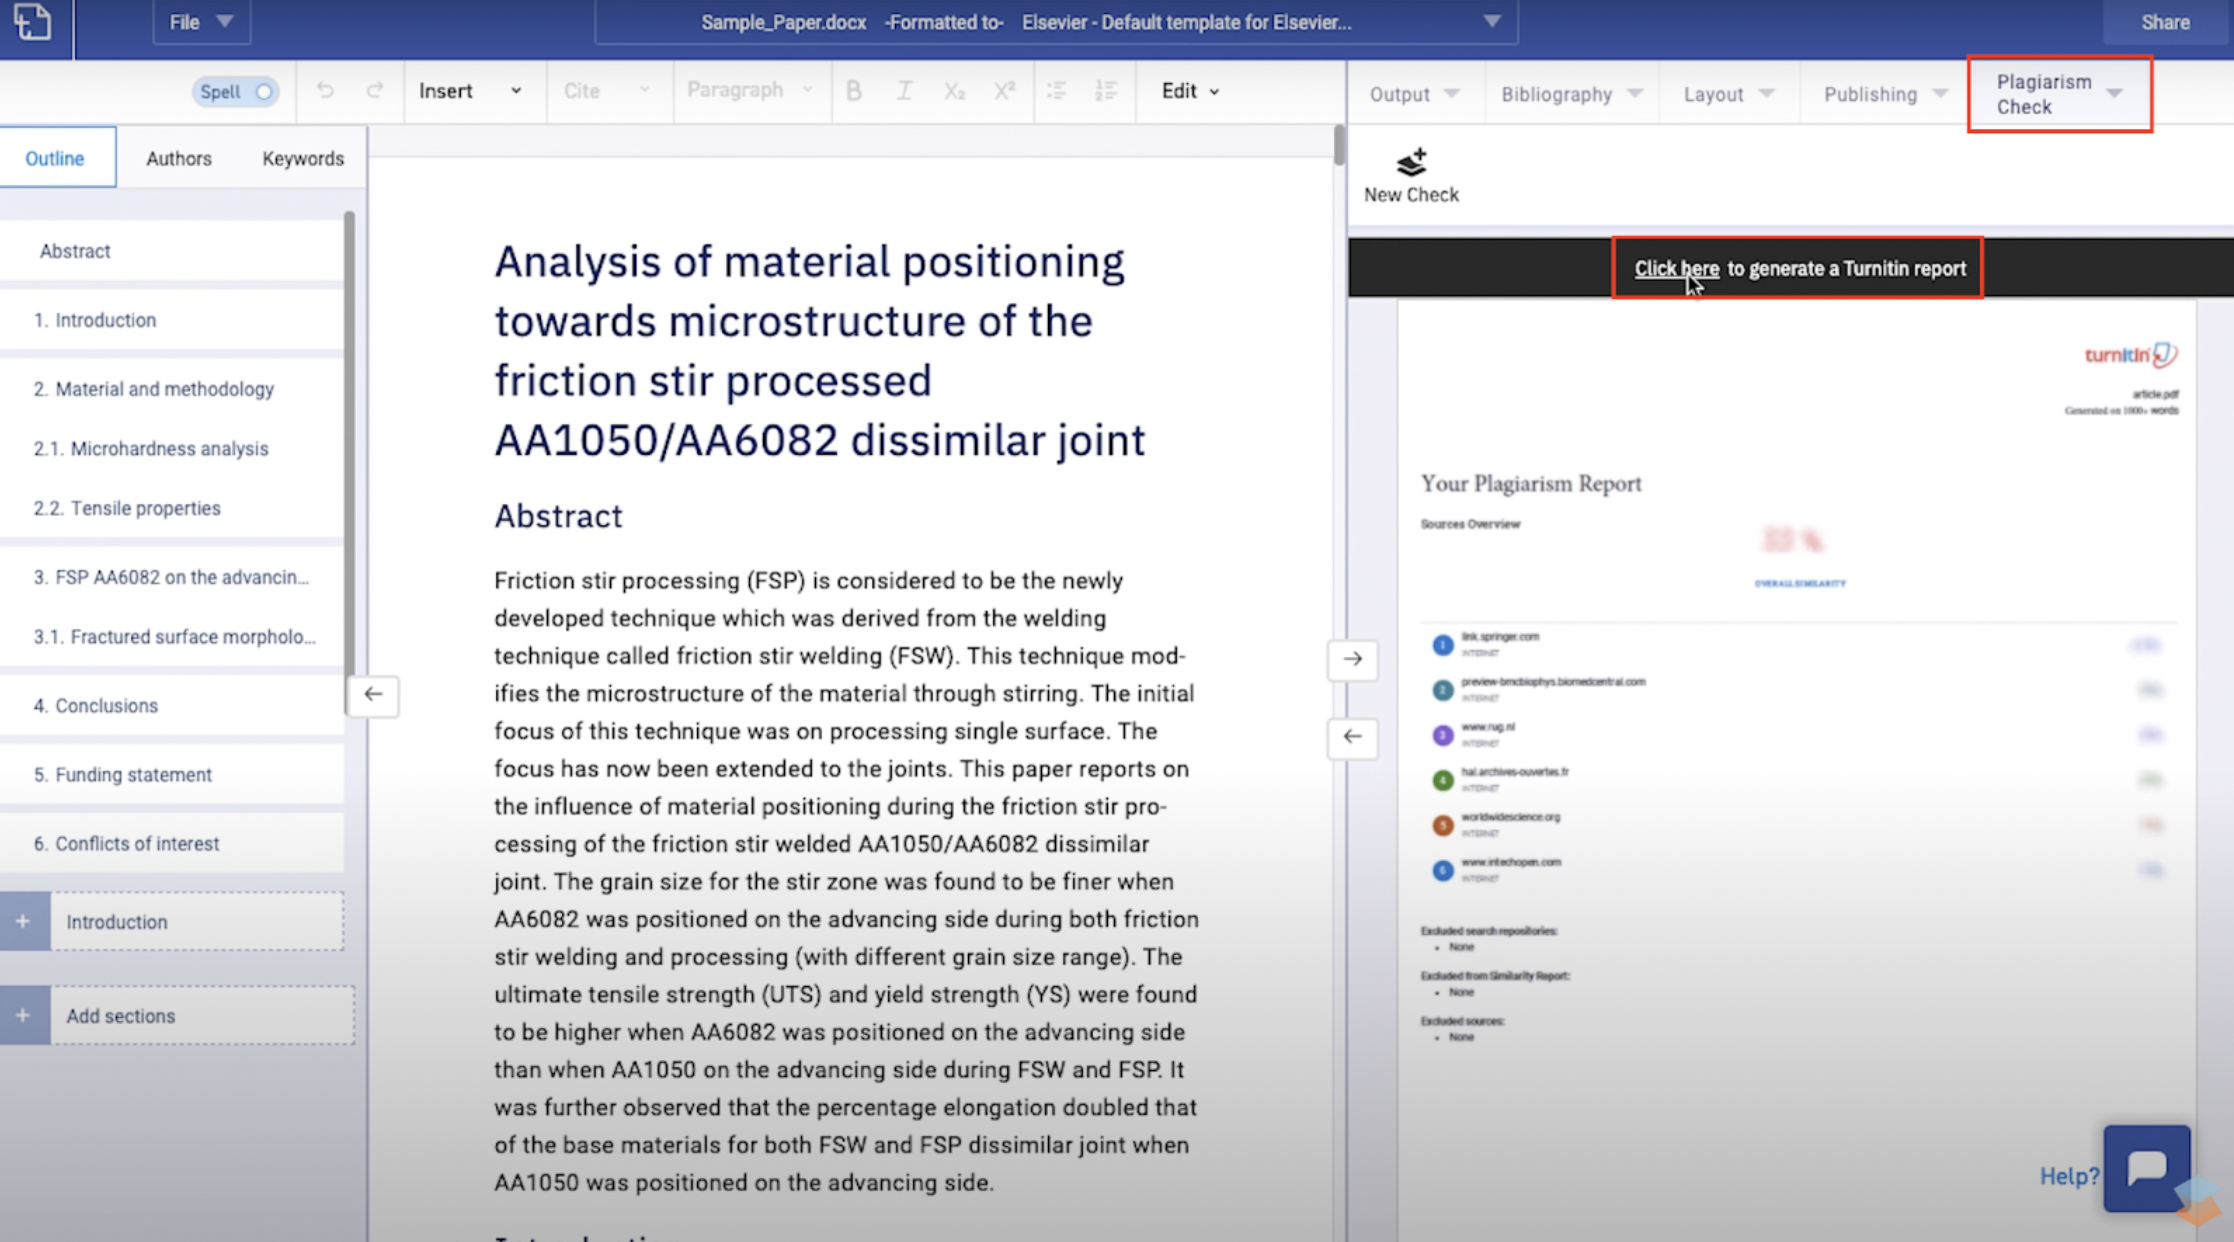This screenshot has height=1242, width=2234.
Task: Switch to the Outline tab
Action: (56, 158)
